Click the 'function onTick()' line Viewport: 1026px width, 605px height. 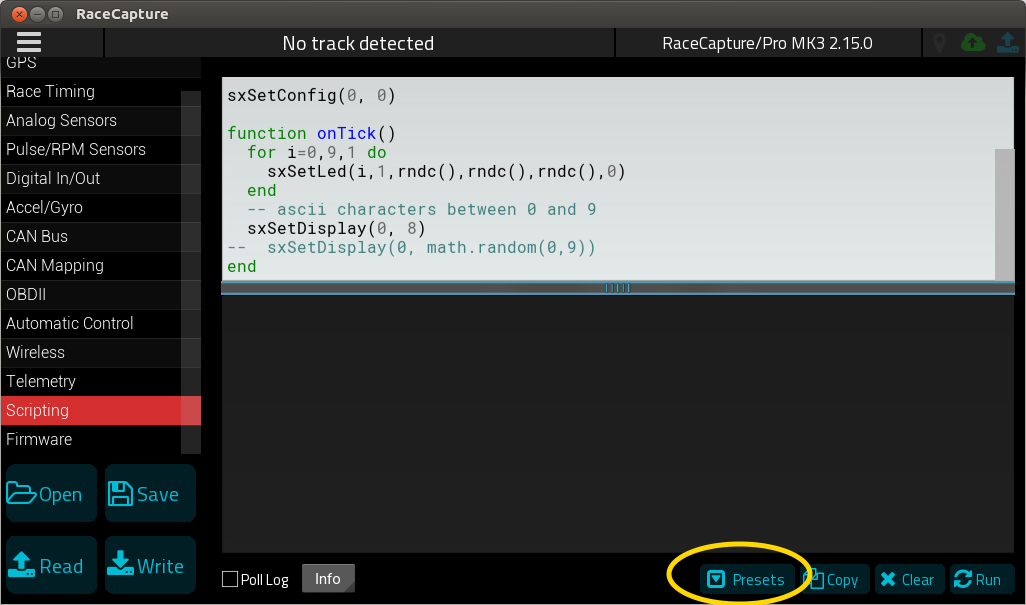click(311, 133)
